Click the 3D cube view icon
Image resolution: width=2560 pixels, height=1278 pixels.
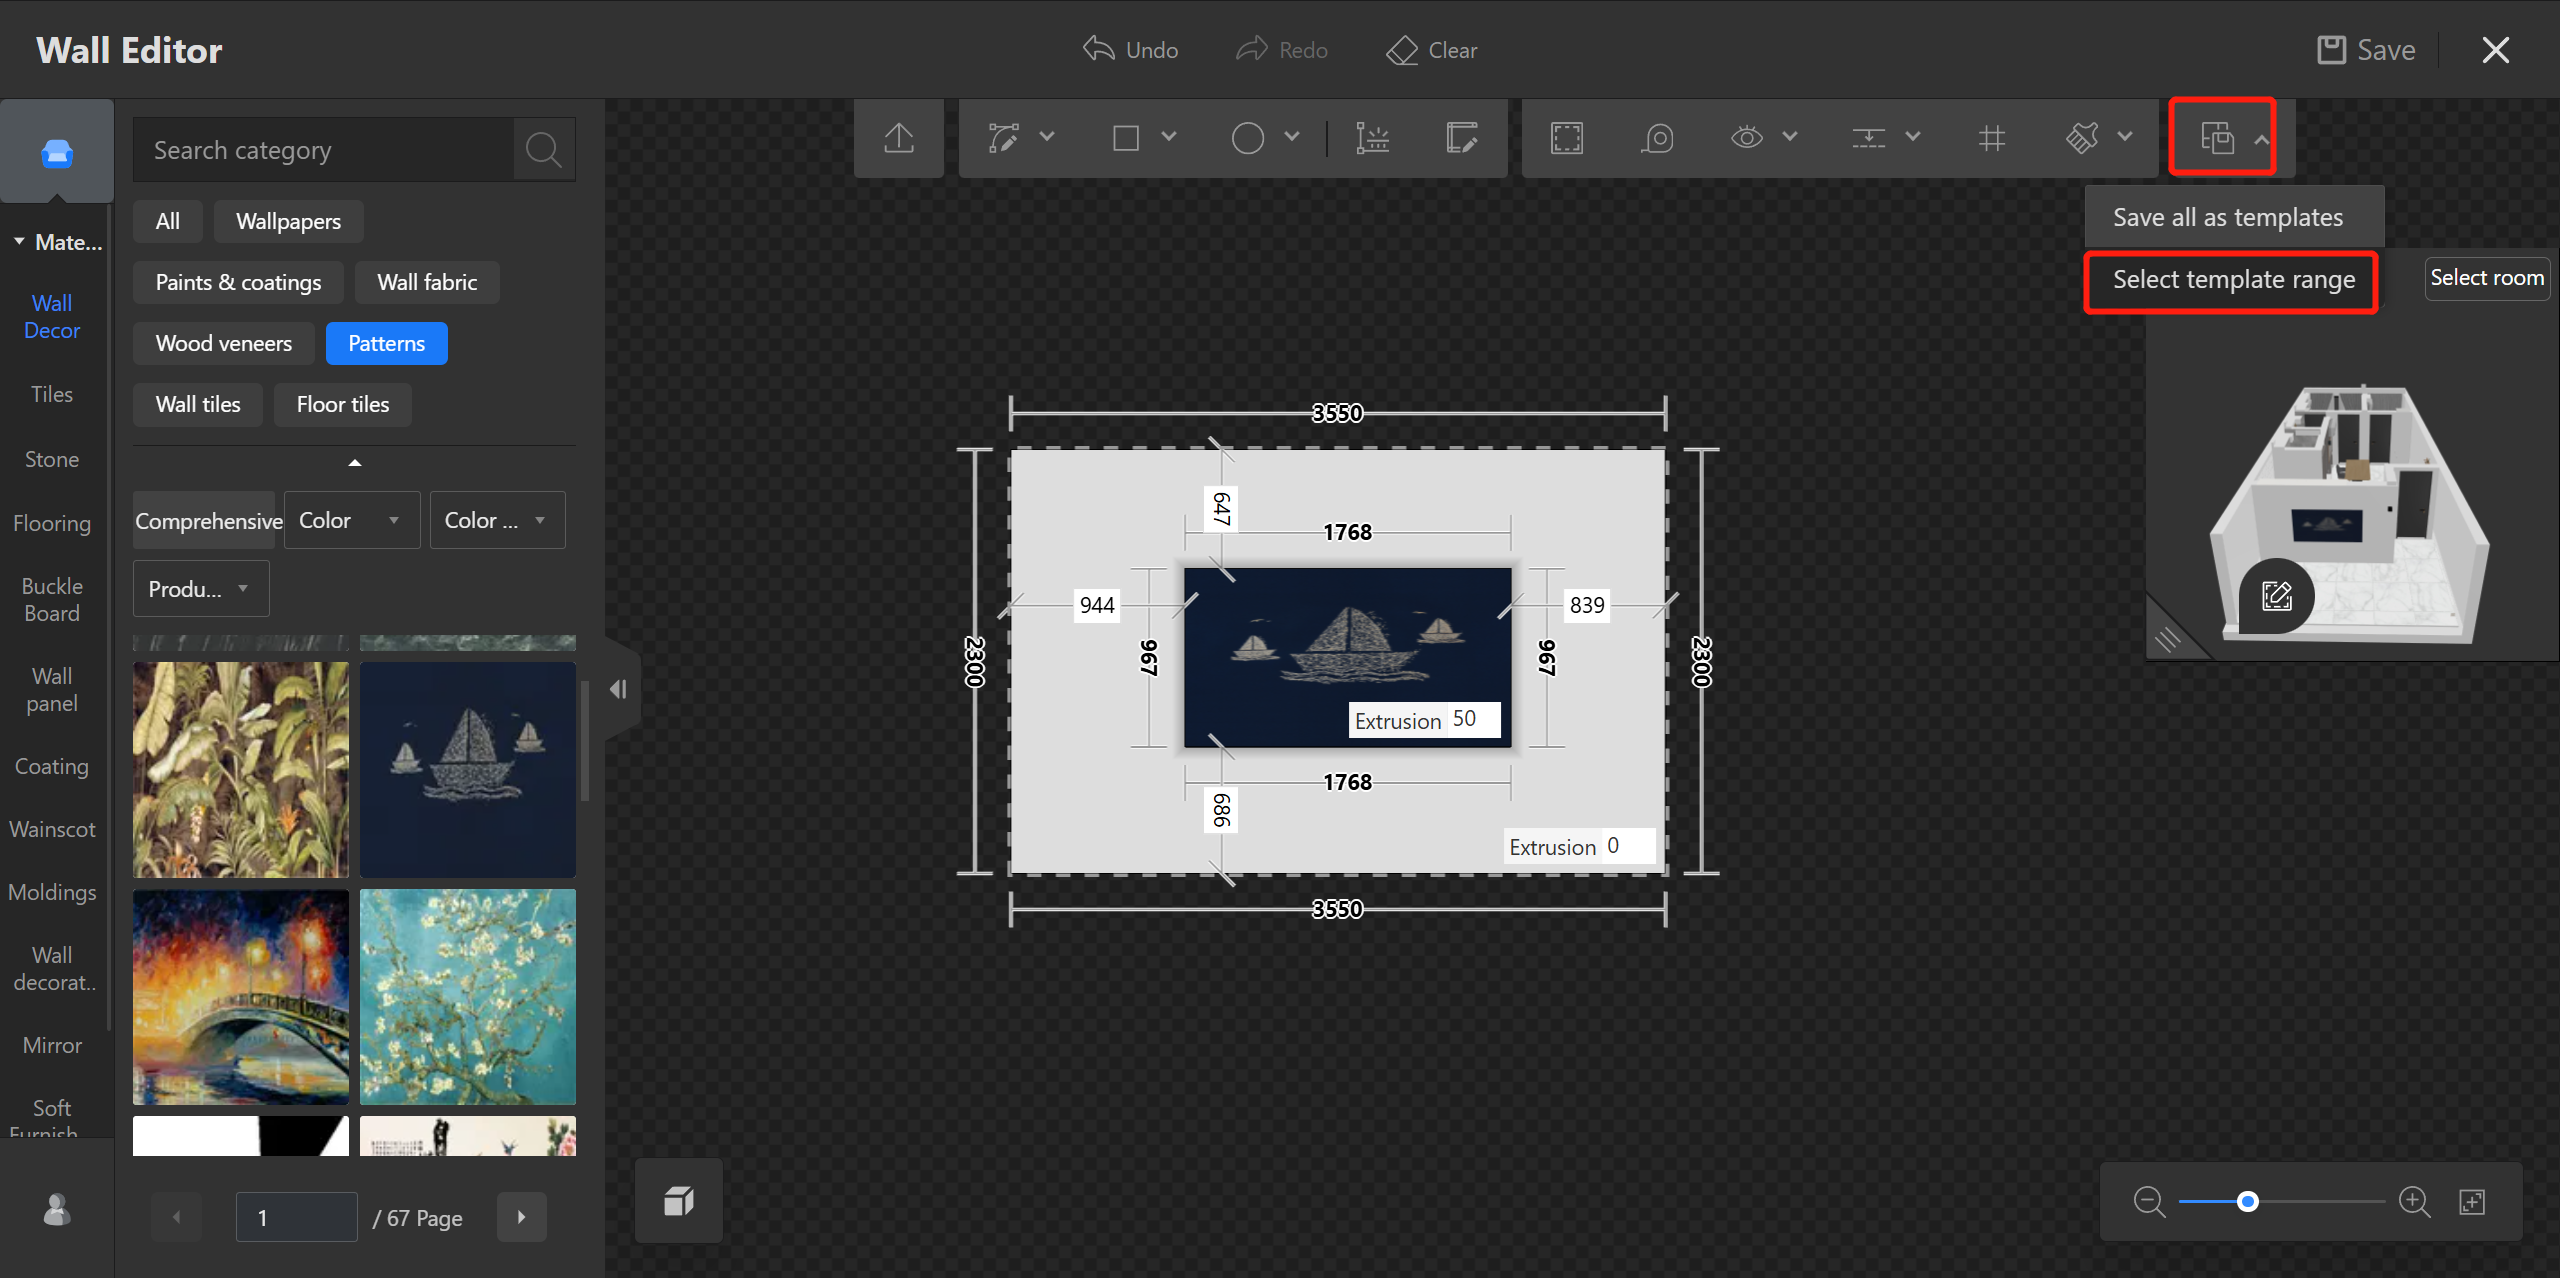tap(679, 1200)
